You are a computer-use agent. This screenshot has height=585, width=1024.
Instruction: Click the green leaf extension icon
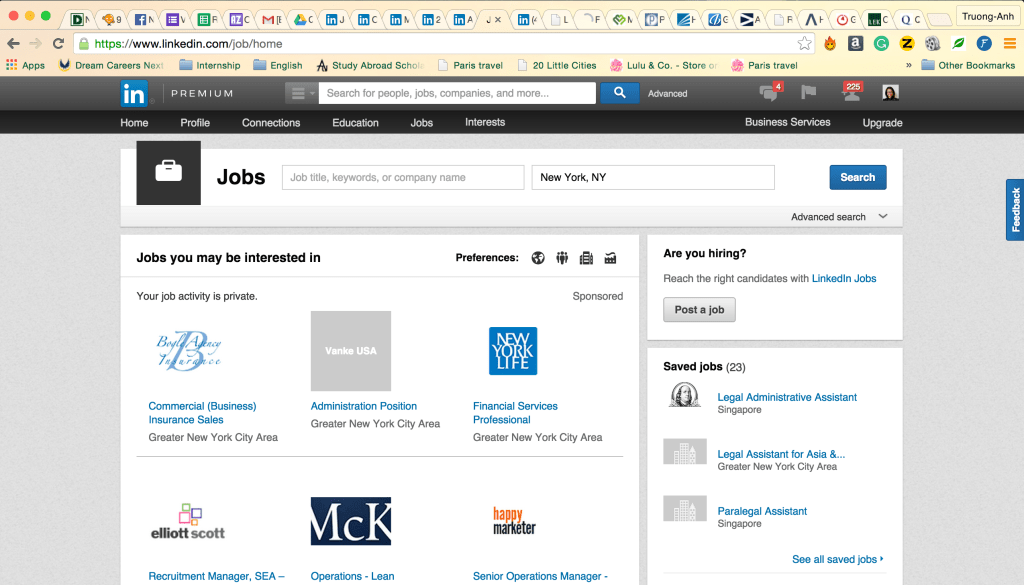tap(958, 44)
